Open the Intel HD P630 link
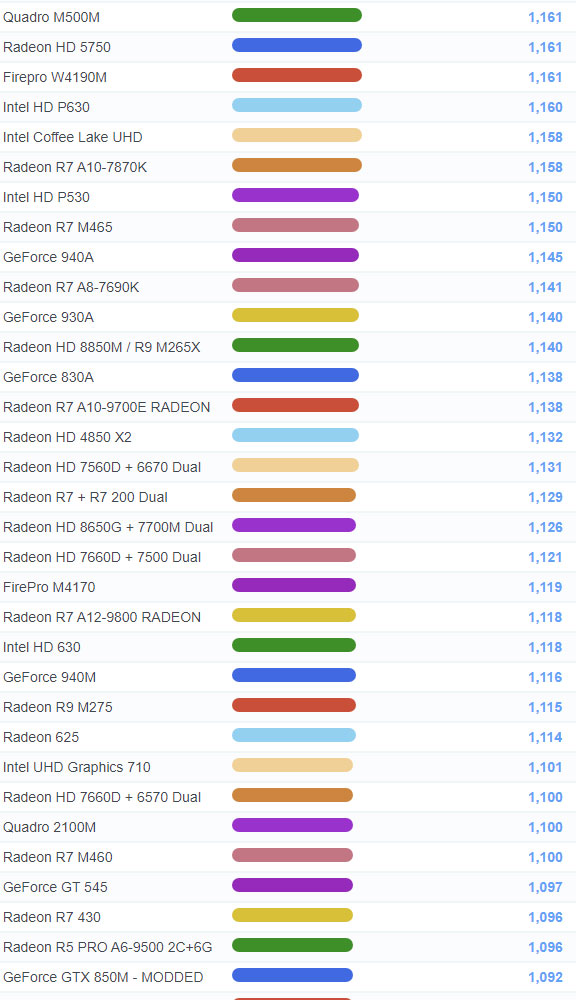Image resolution: width=576 pixels, height=1000 pixels. [x=46, y=107]
